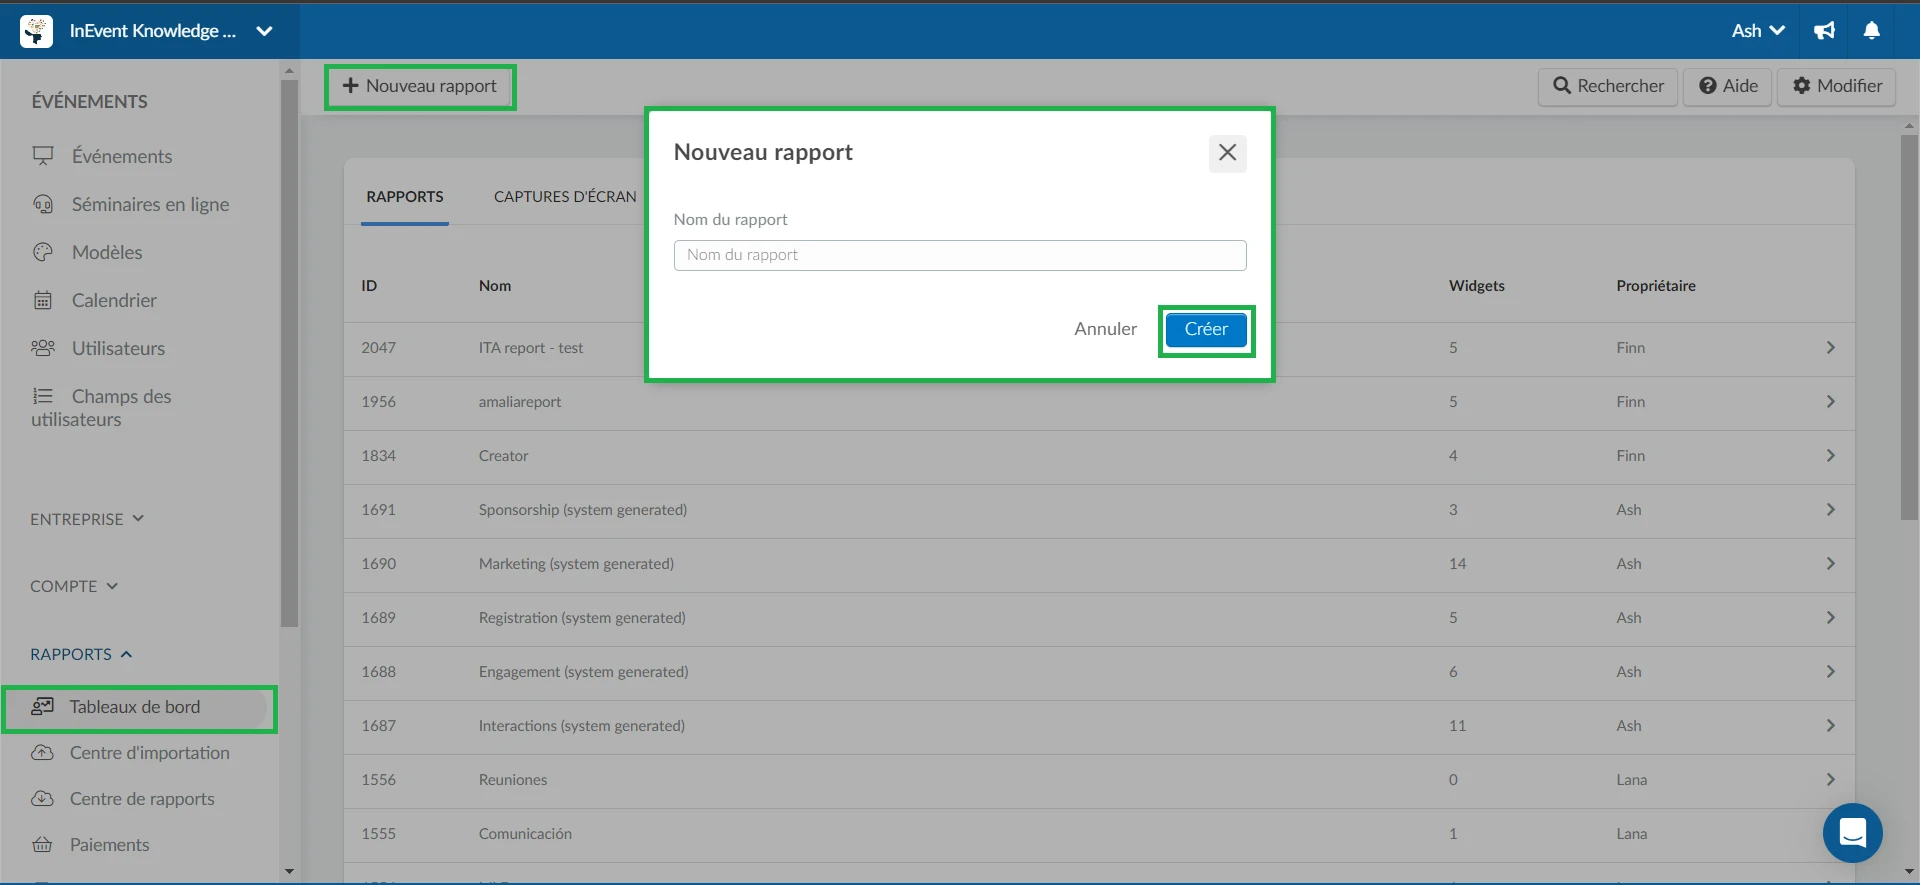Click the Créer button
Image resolution: width=1920 pixels, height=885 pixels.
pyautogui.click(x=1206, y=329)
